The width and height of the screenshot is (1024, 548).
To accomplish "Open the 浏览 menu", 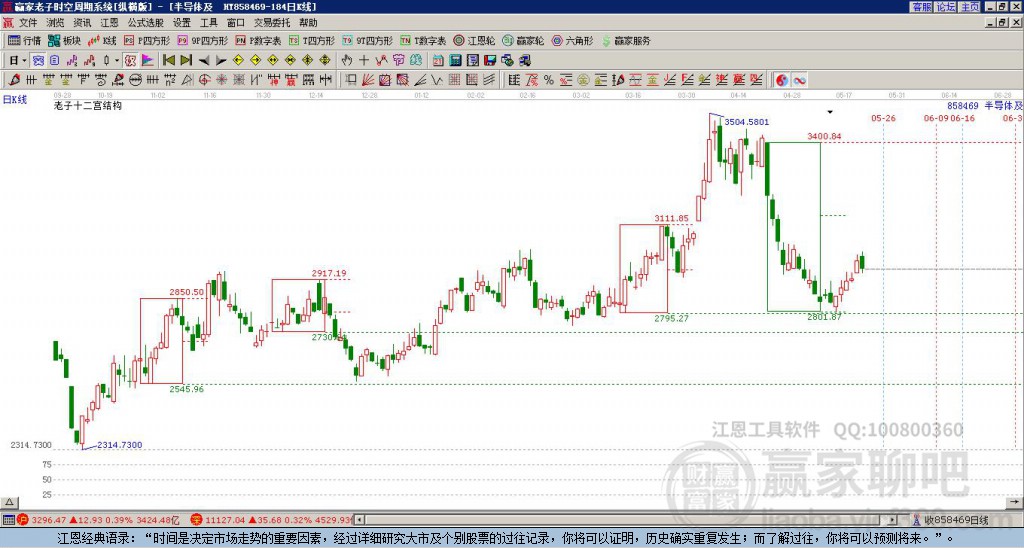I will coord(55,23).
